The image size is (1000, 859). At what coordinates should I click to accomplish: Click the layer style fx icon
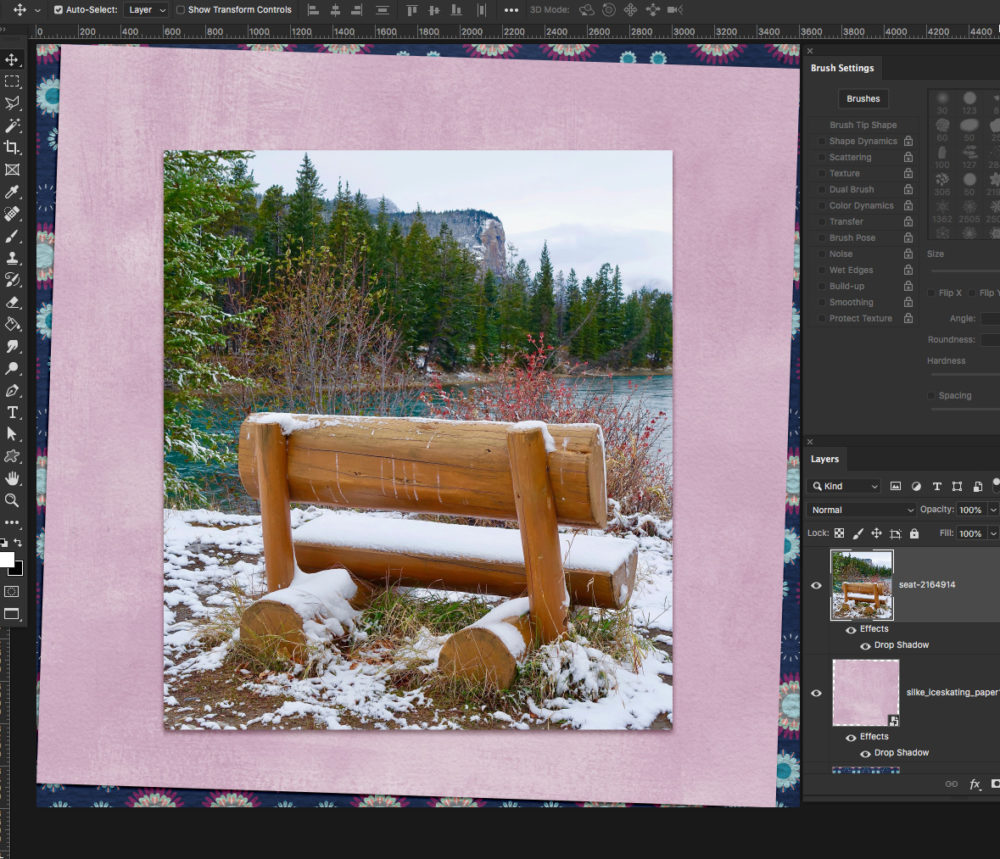[x=974, y=785]
